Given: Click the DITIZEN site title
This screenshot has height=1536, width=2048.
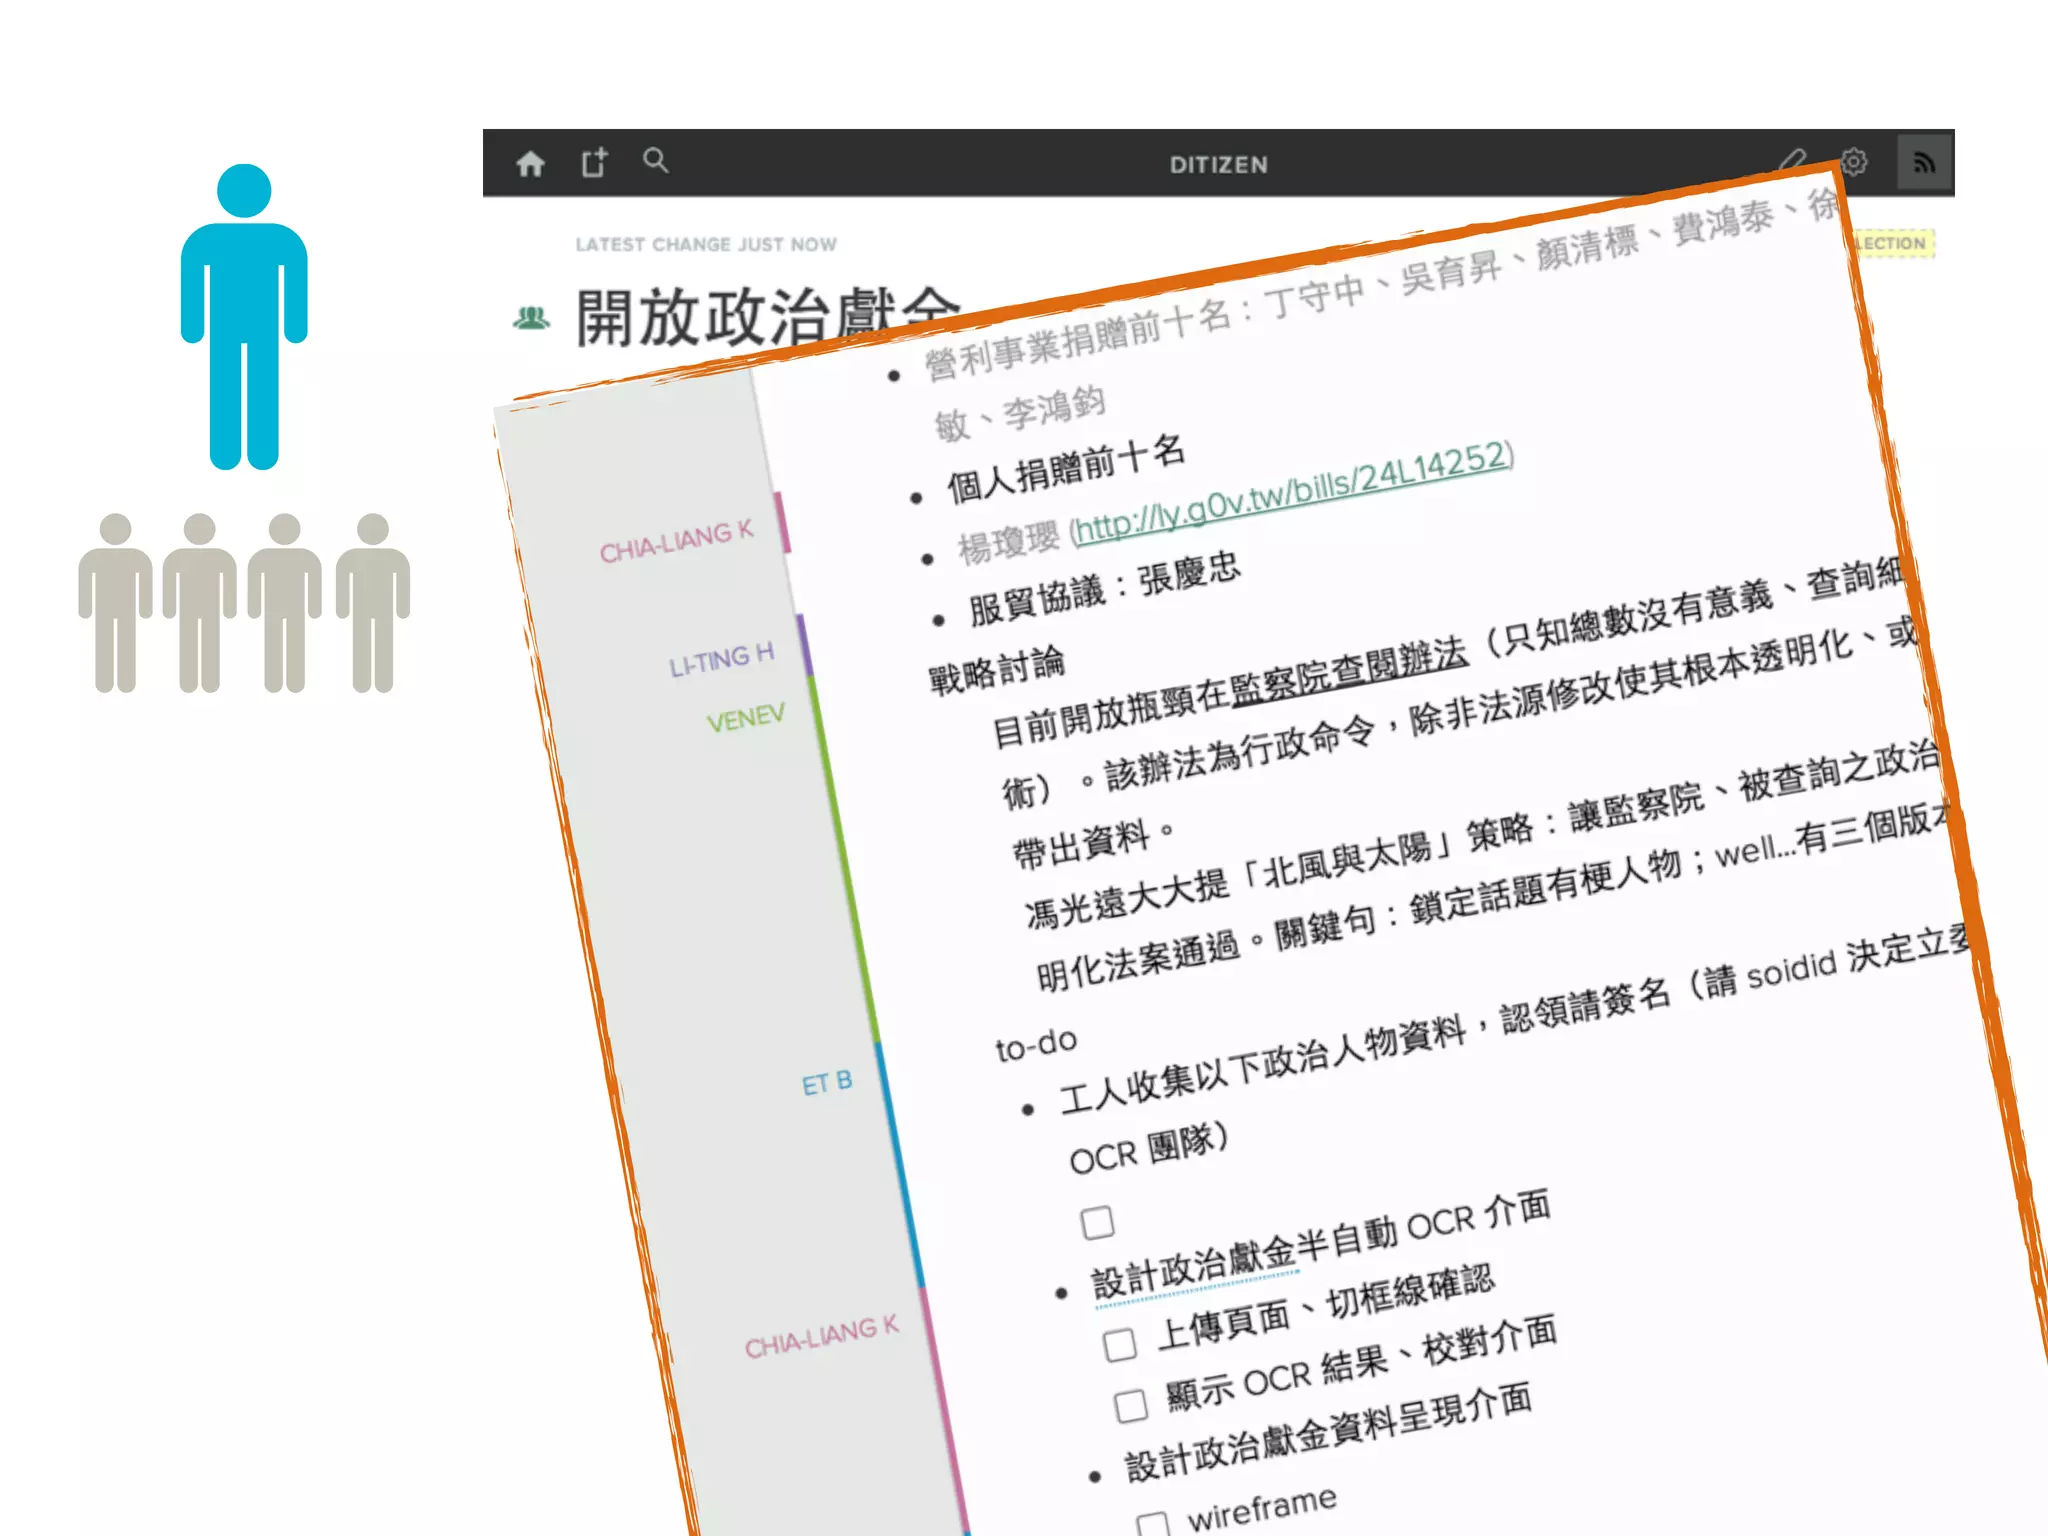Looking at the screenshot, I should pos(1218,165).
